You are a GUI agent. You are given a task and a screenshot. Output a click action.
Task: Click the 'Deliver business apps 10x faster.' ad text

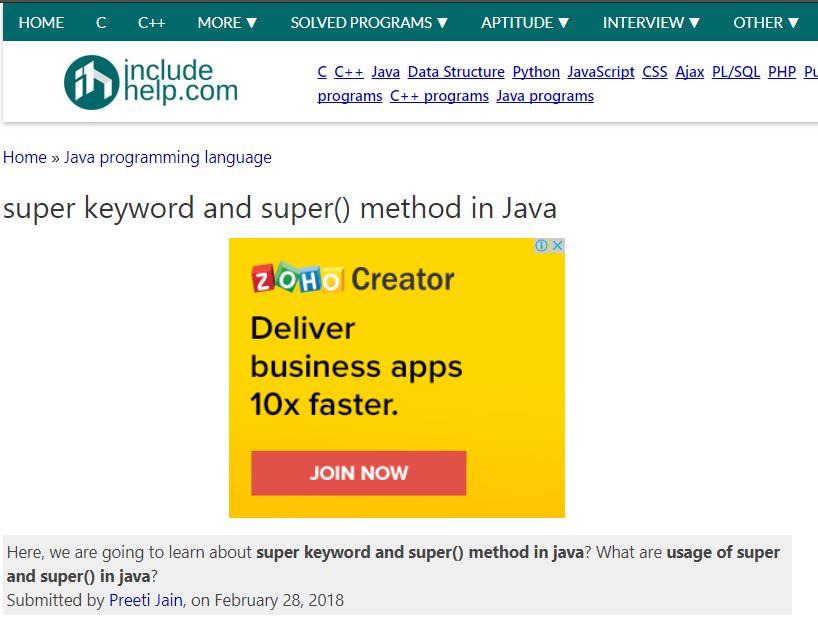pos(356,366)
